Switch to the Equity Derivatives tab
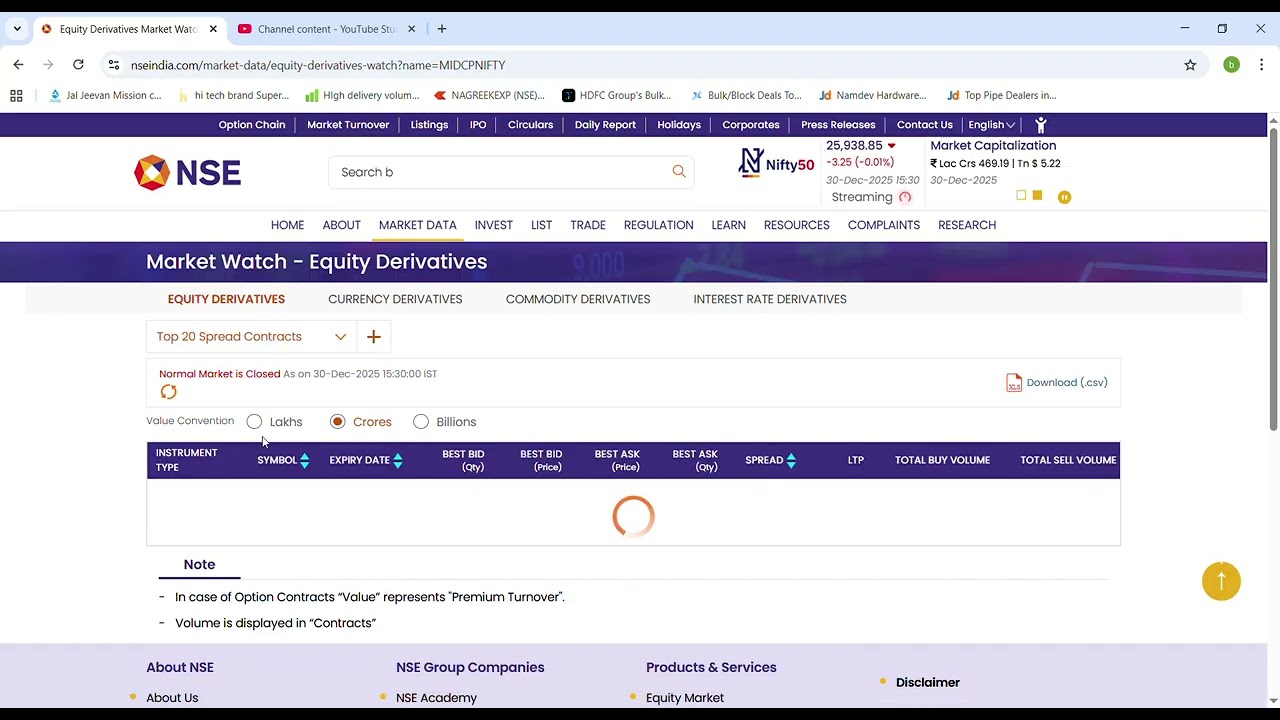Image resolution: width=1280 pixels, height=720 pixels. coord(226,299)
